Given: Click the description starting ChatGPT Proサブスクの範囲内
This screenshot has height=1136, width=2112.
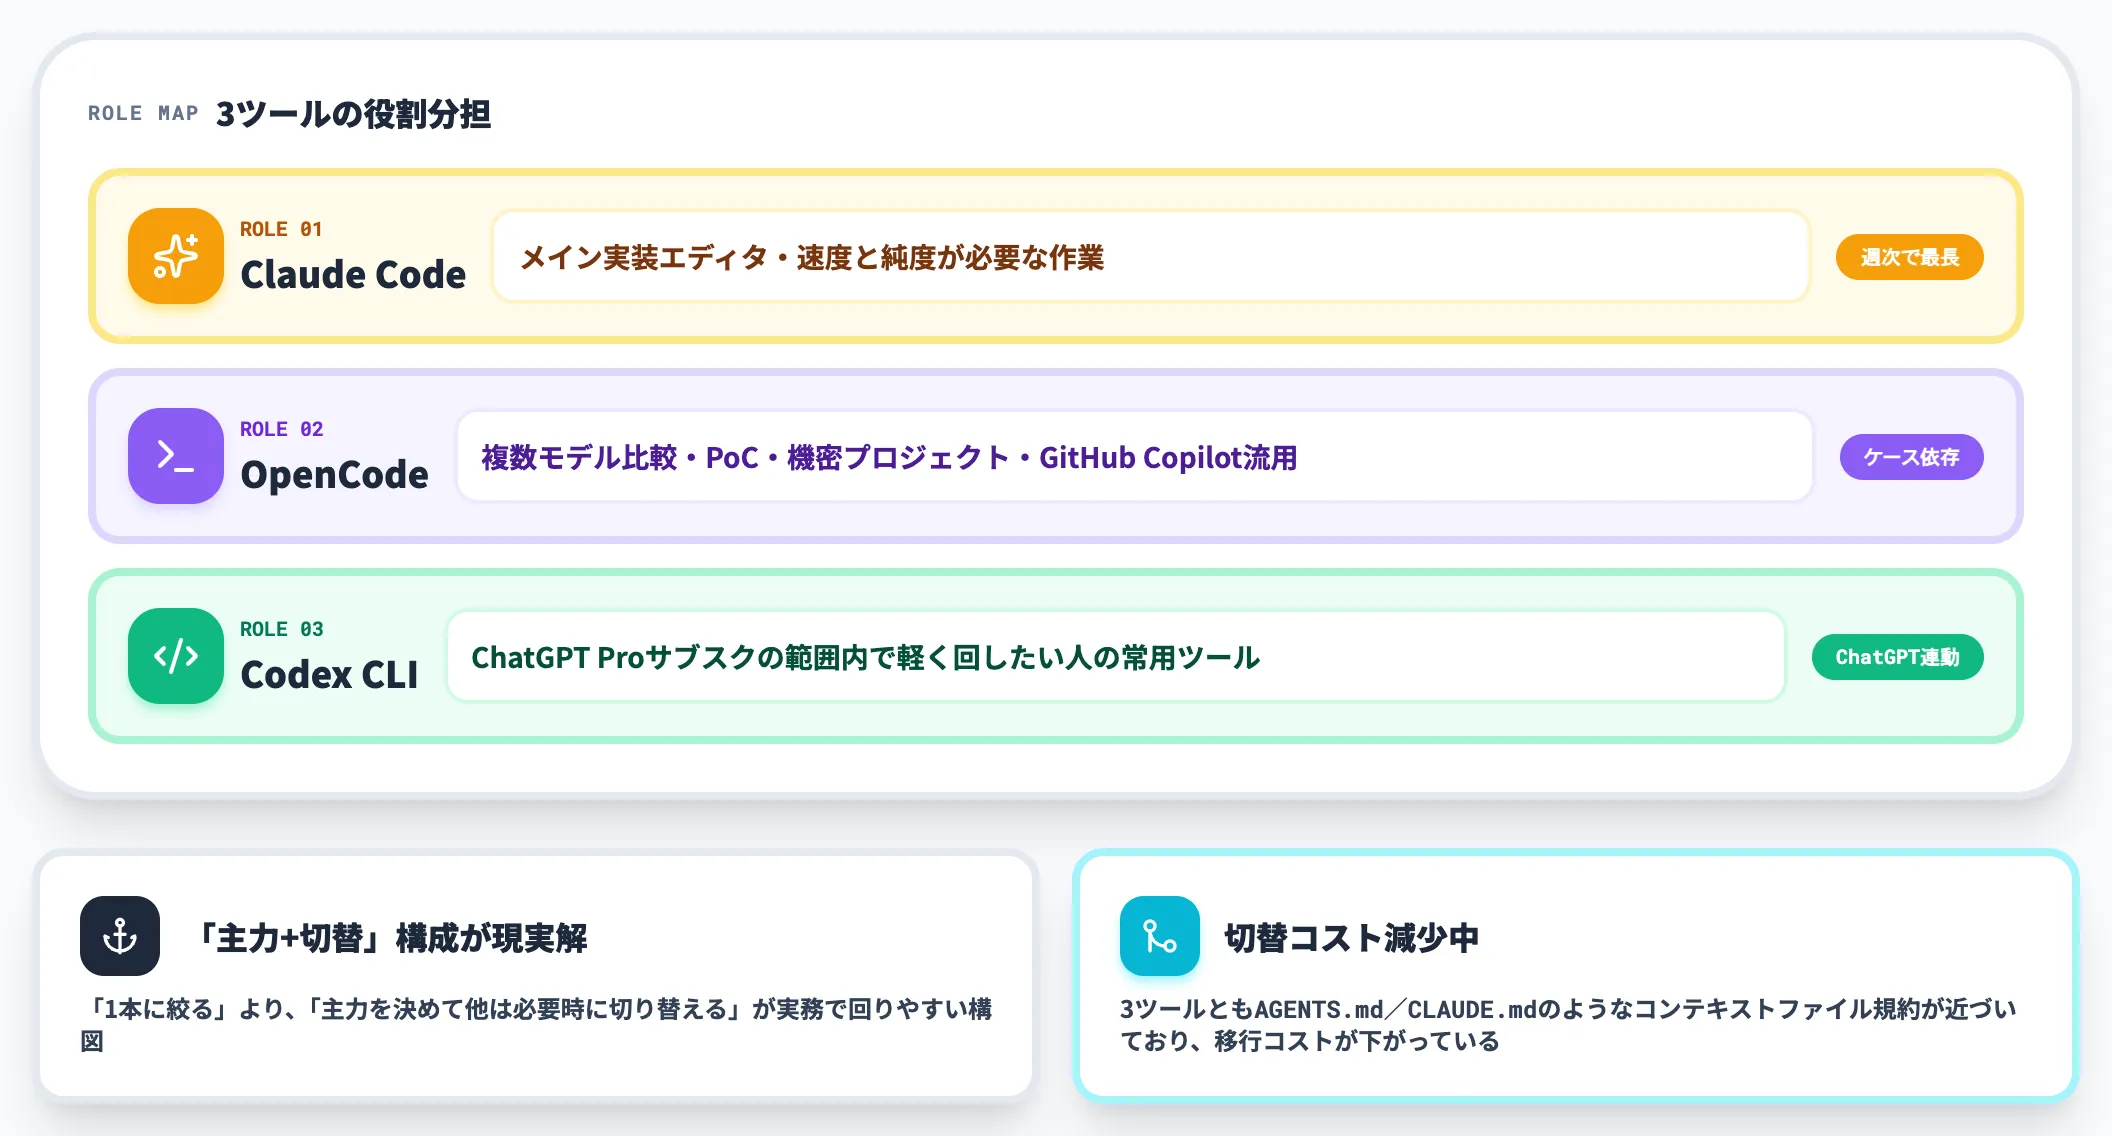Looking at the screenshot, I should click(x=865, y=657).
